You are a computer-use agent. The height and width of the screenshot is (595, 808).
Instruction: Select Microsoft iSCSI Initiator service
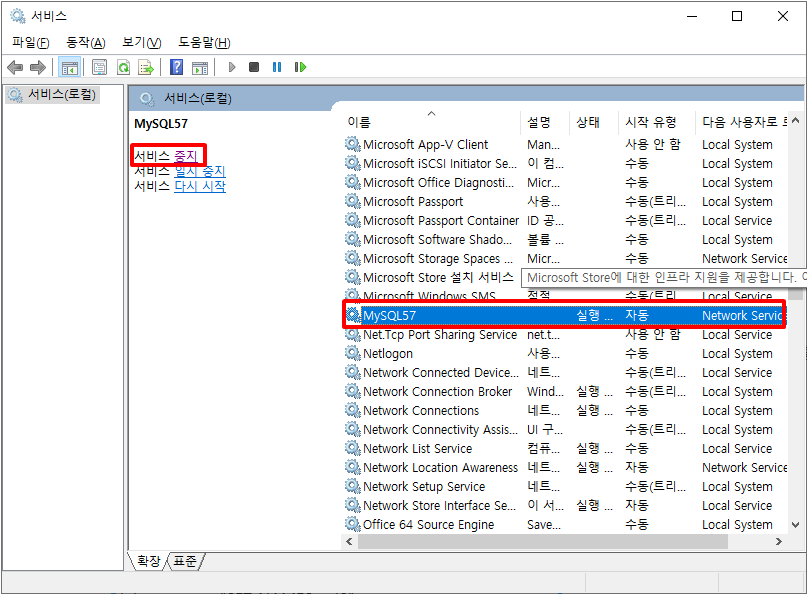[565, 164]
